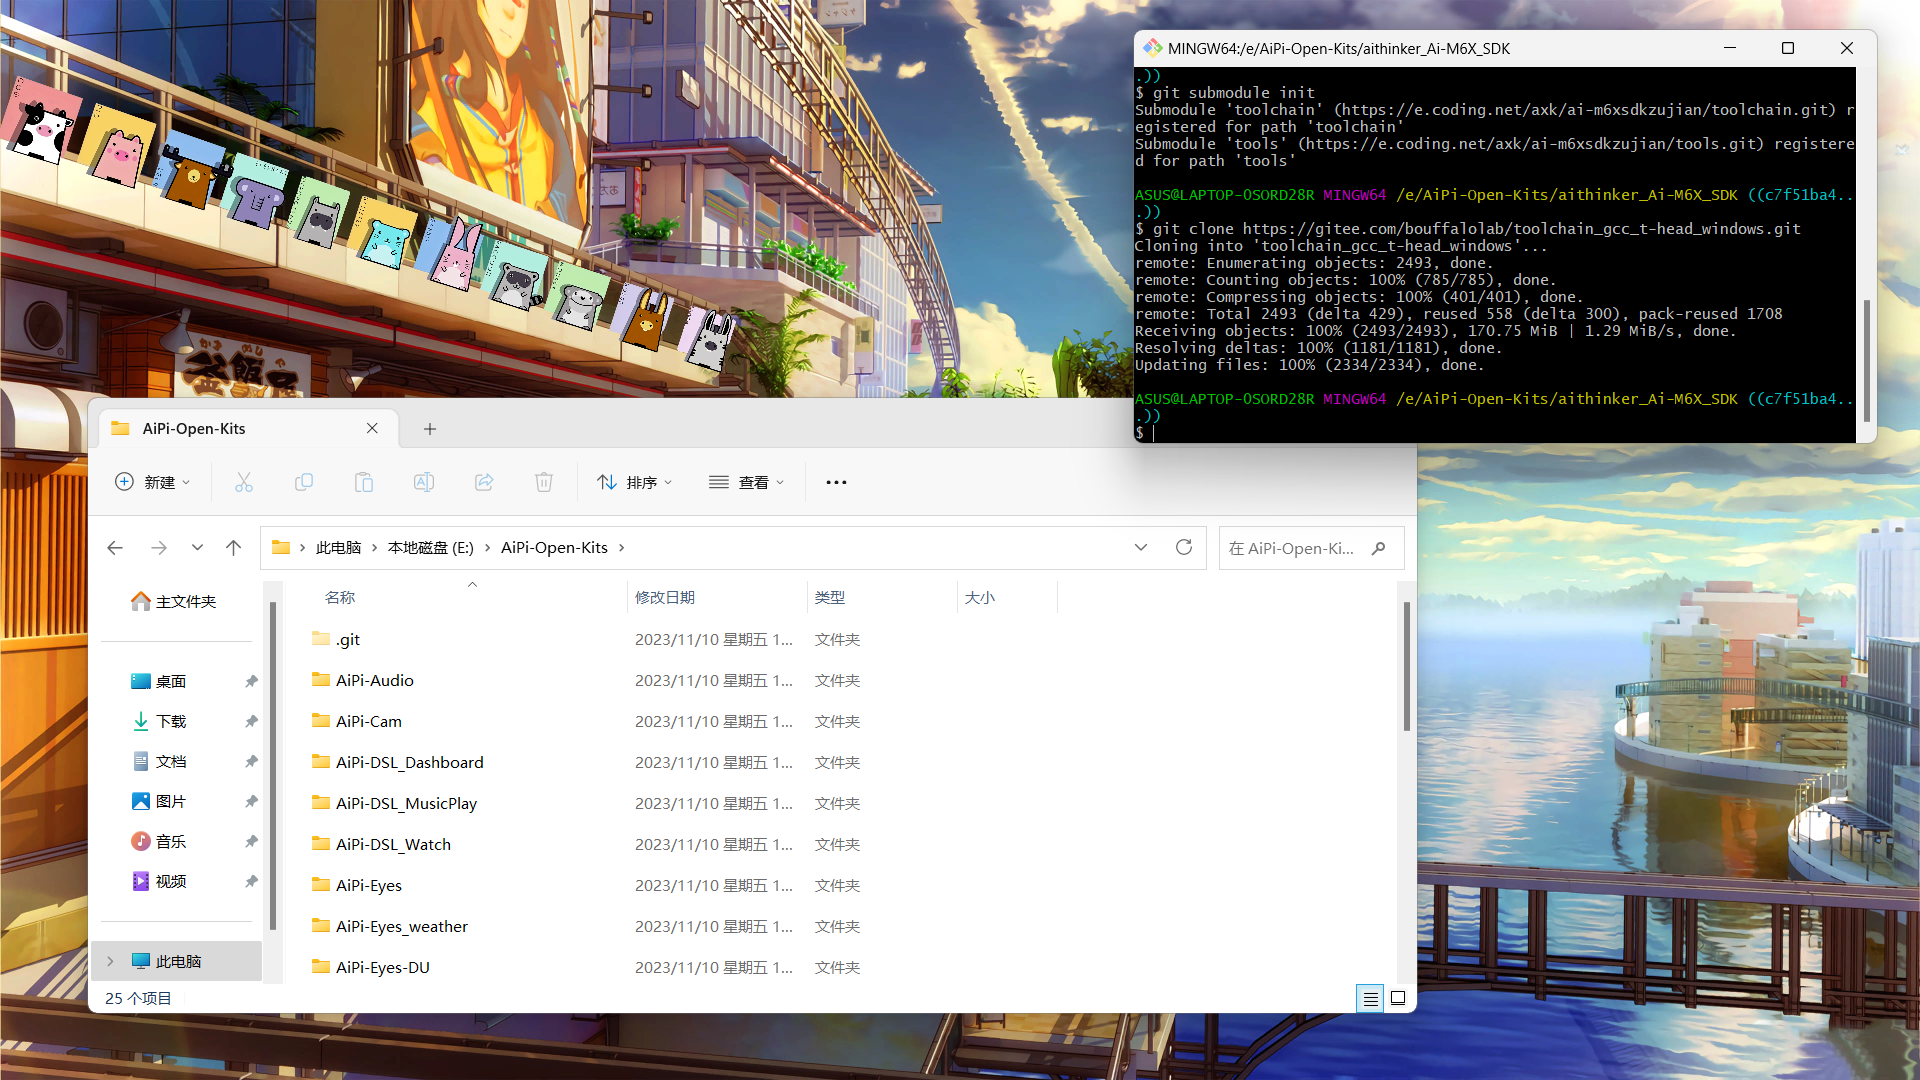
Task: Open Videos (视频) in the sidebar
Action: (x=159, y=881)
